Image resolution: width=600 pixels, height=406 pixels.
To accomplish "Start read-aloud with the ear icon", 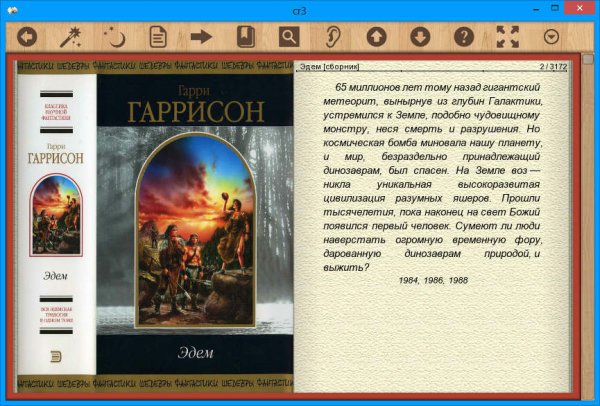I will pyautogui.click(x=333, y=37).
